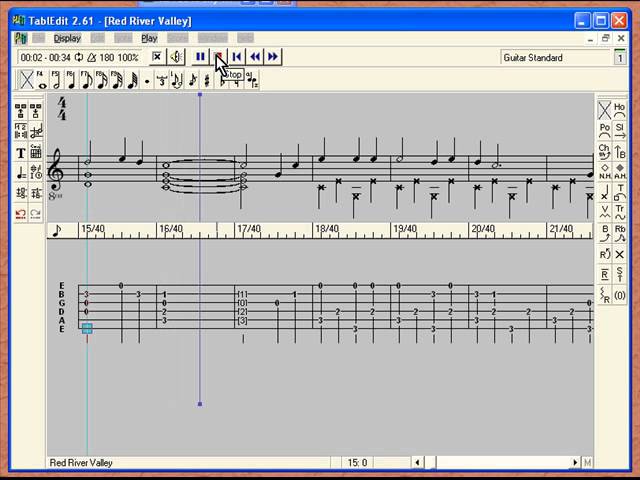Toggle the dotted note button
This screenshot has width=640, height=480.
147,80
